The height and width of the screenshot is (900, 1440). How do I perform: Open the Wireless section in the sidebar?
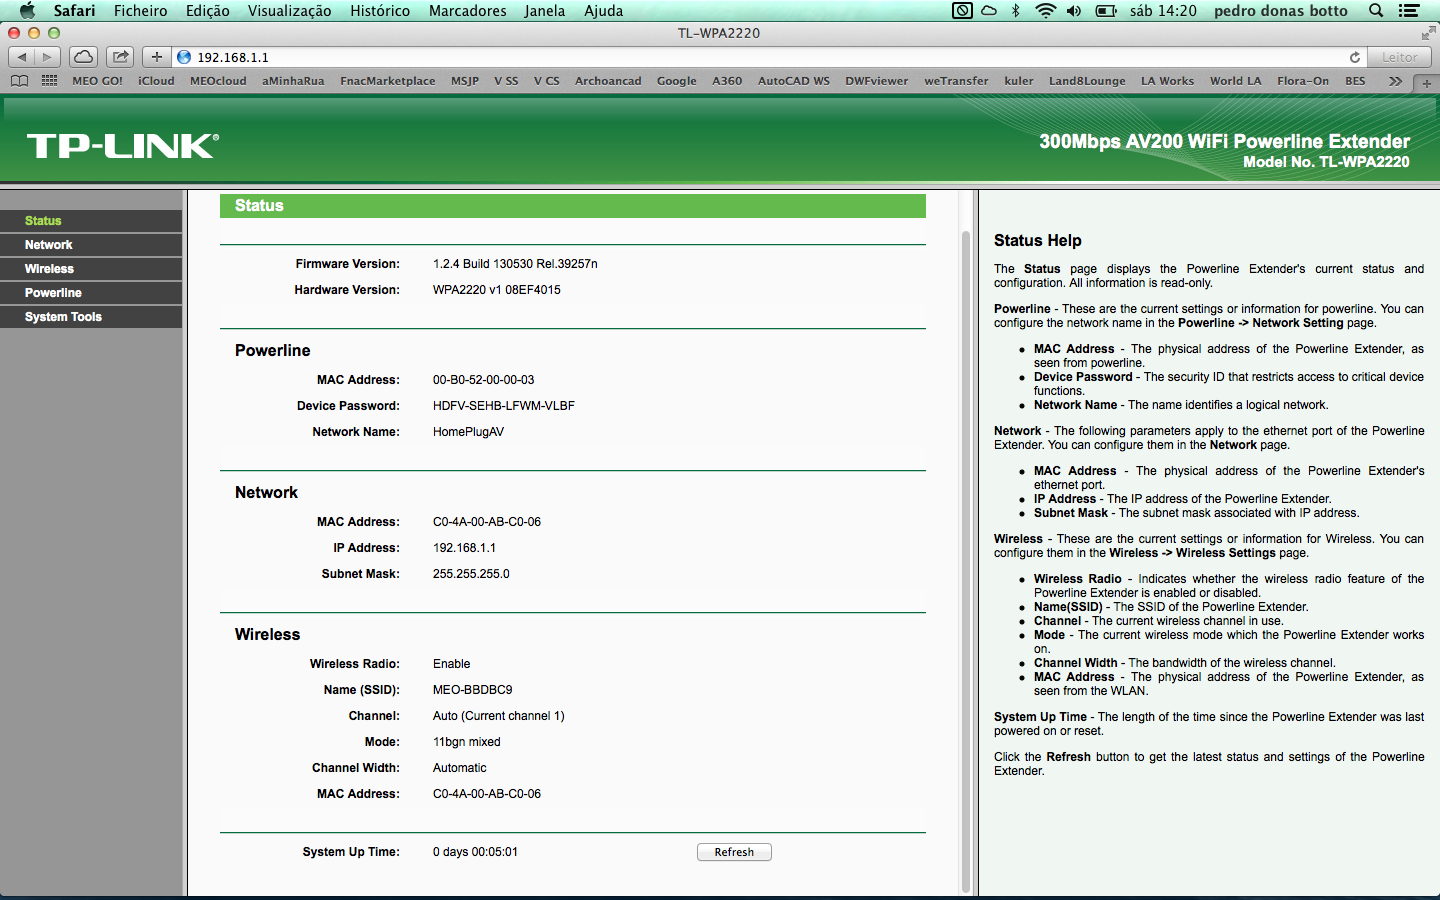click(x=91, y=269)
